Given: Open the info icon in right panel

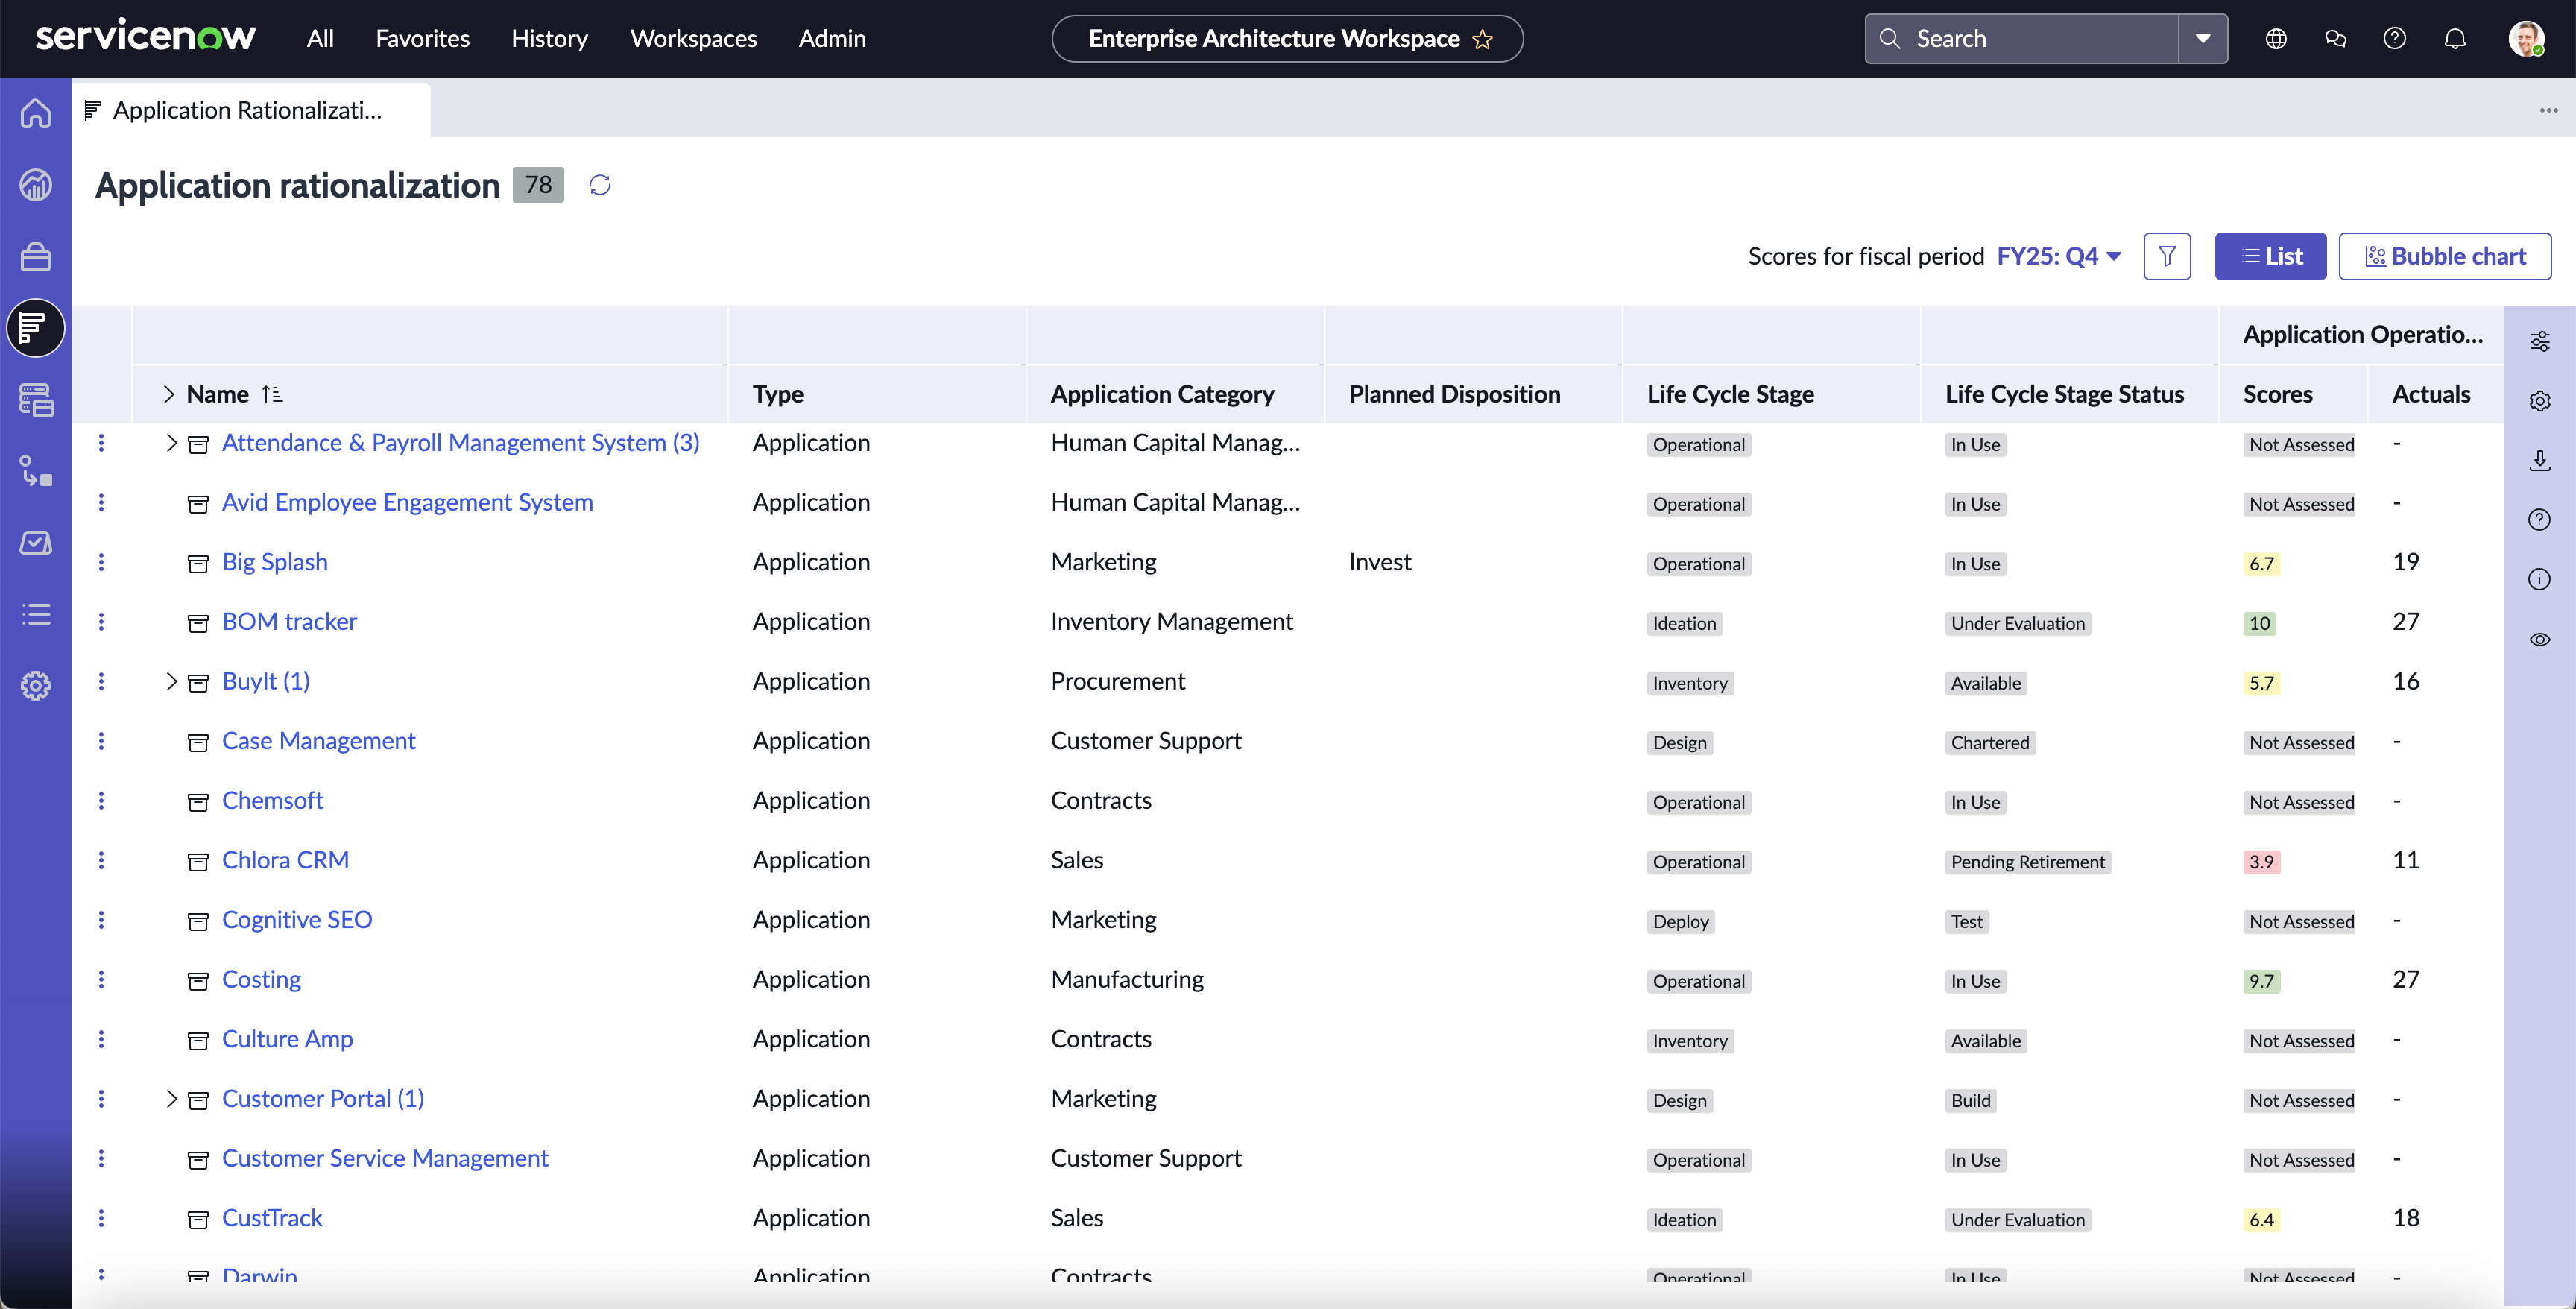Looking at the screenshot, I should (x=2540, y=579).
